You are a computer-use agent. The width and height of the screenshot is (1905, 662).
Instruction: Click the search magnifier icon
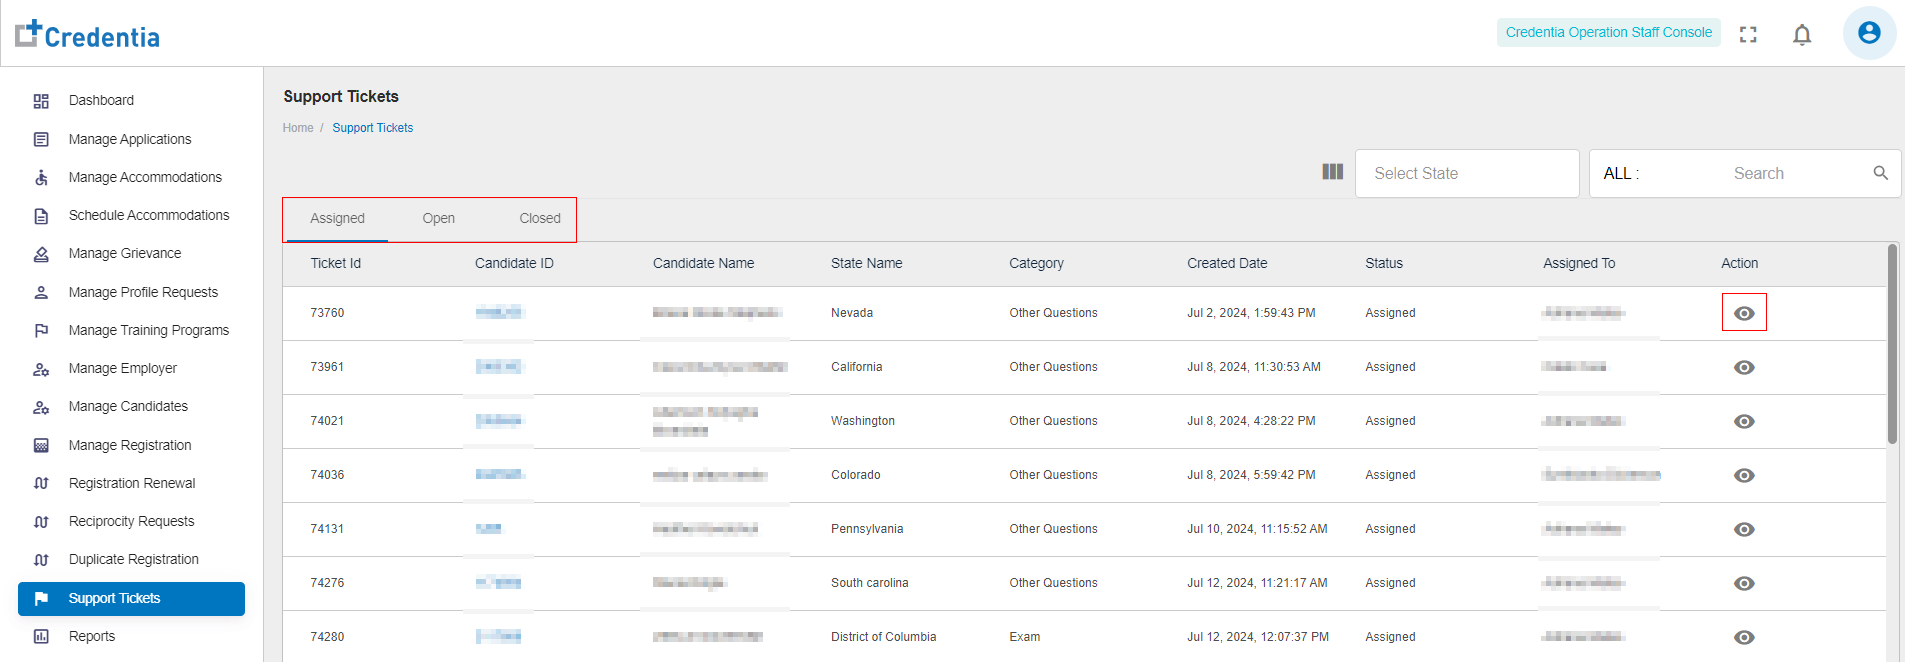click(1880, 173)
